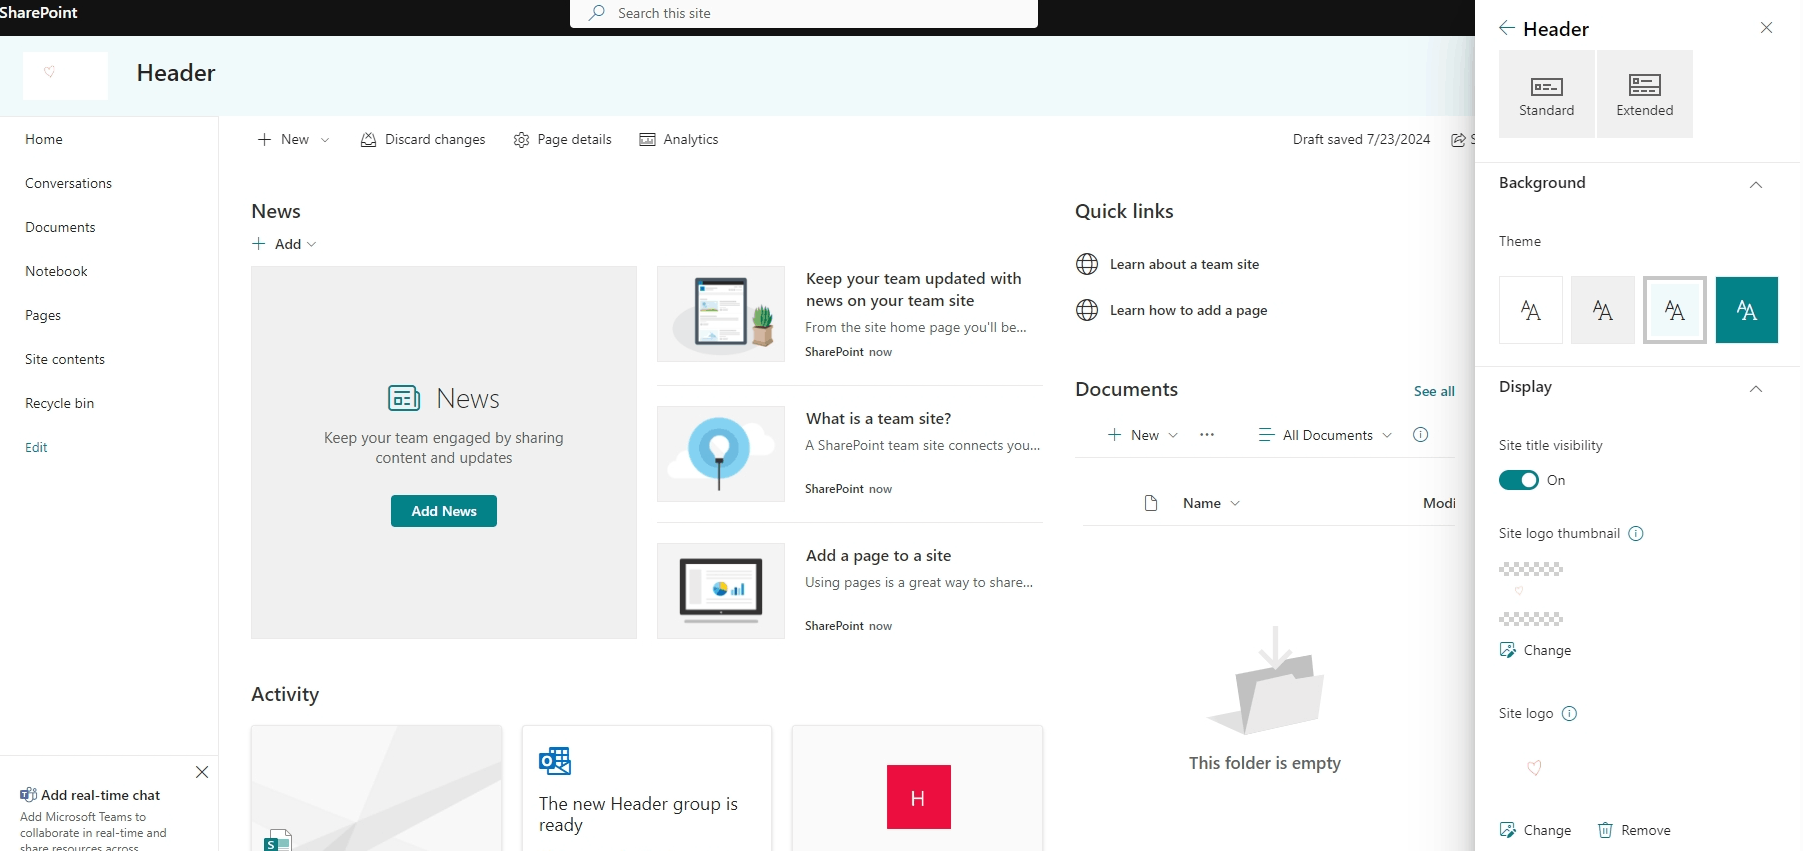Click See all link in Documents

pos(1434,391)
